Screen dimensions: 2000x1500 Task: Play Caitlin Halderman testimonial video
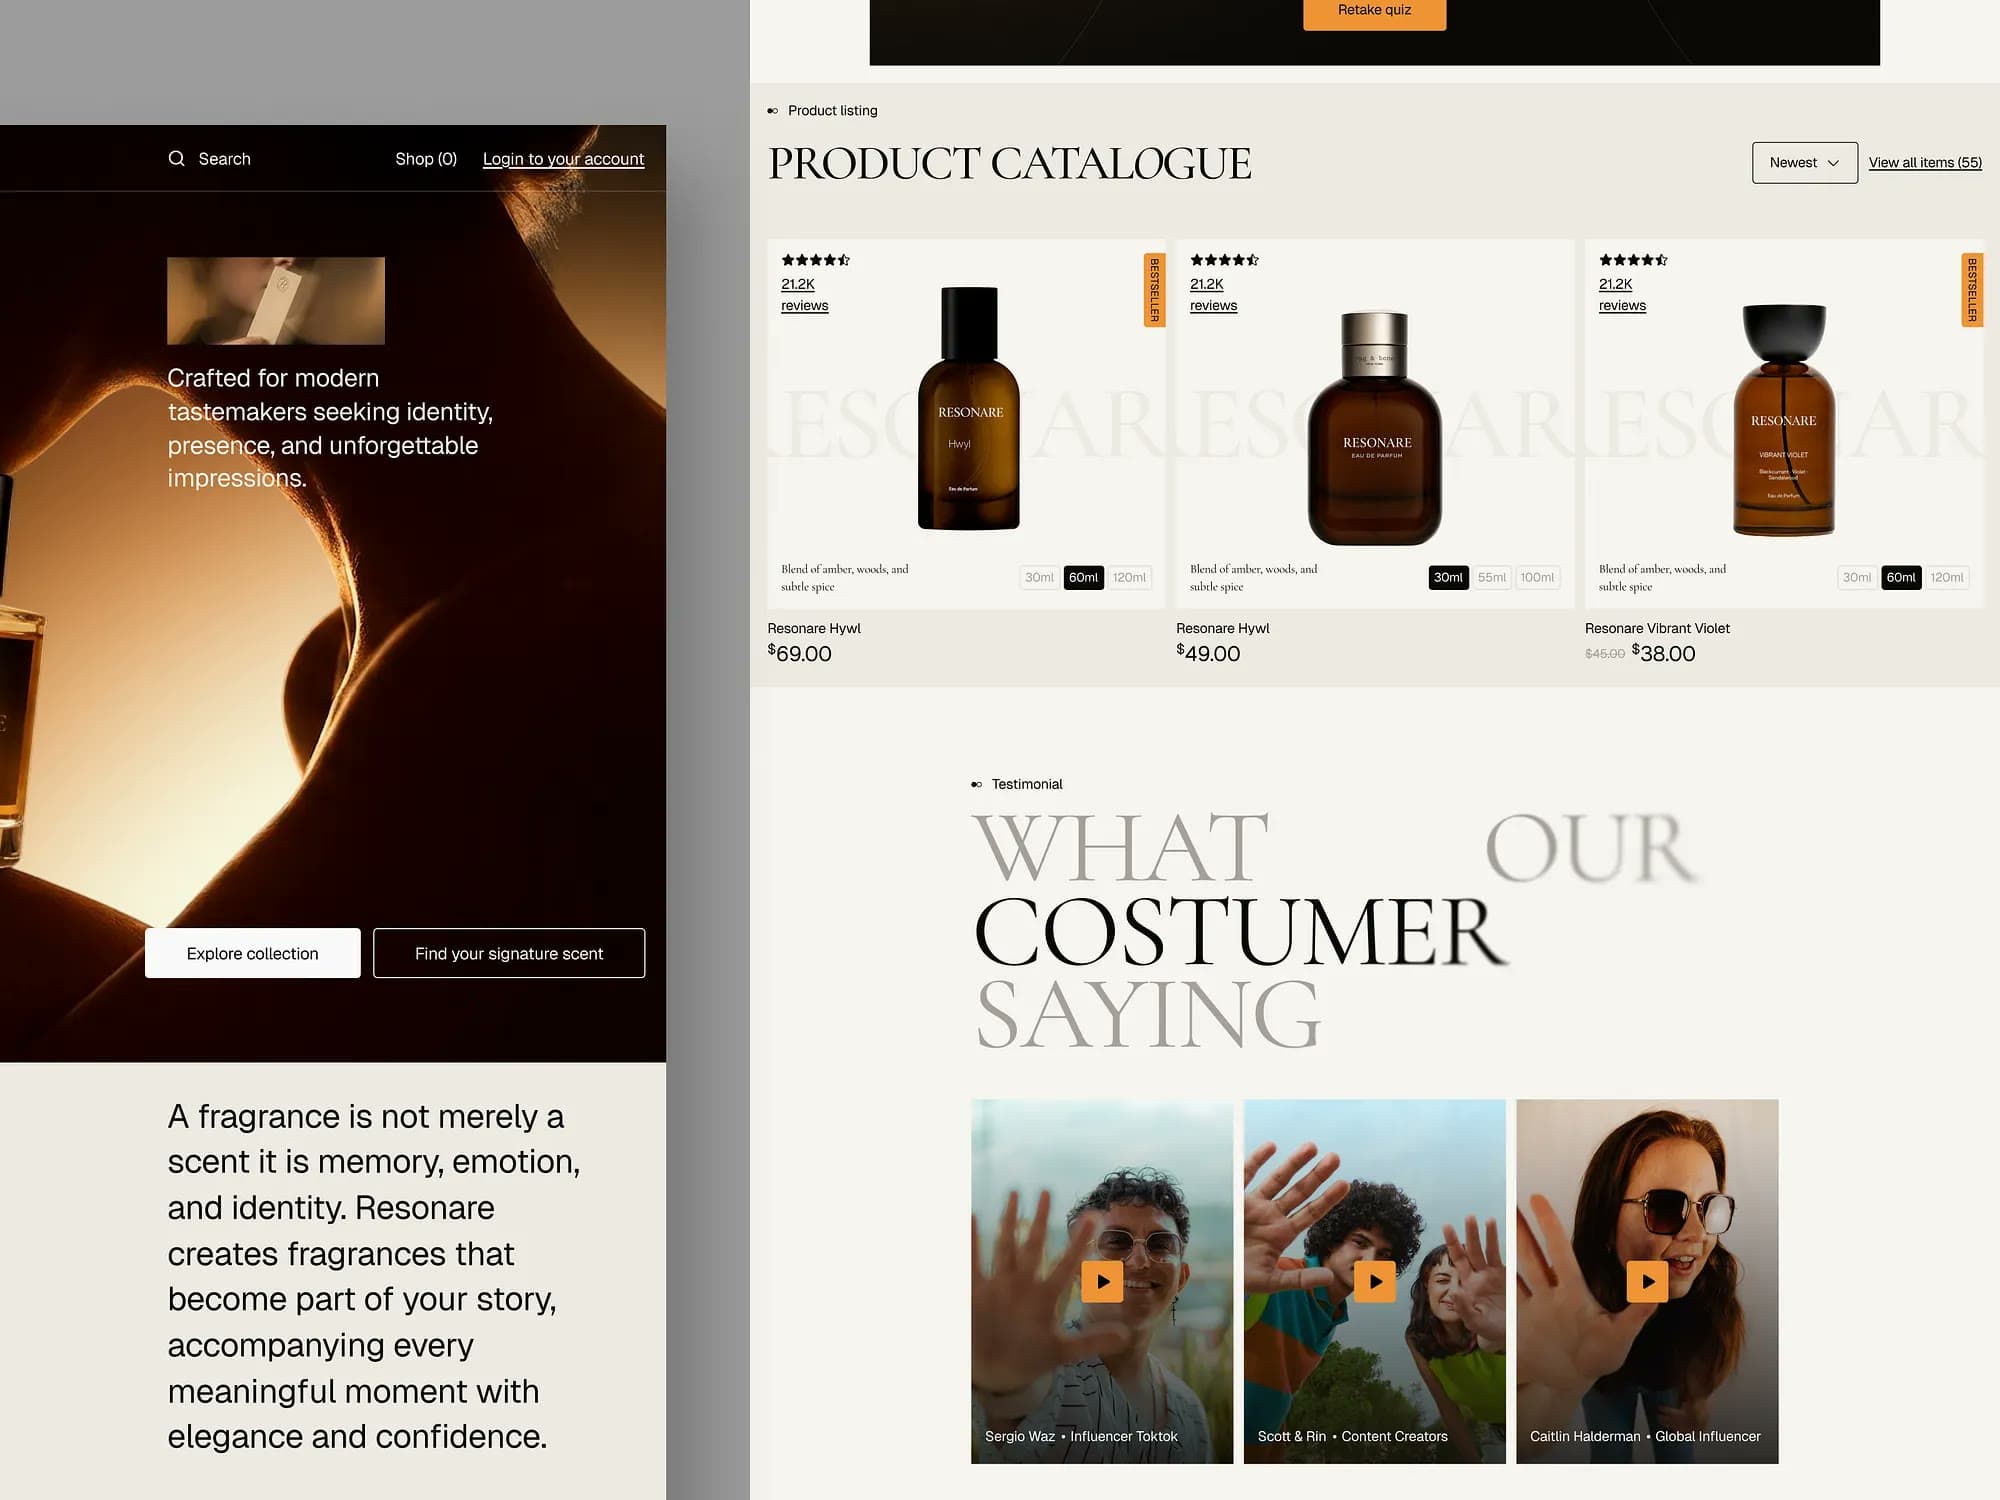point(1647,1281)
